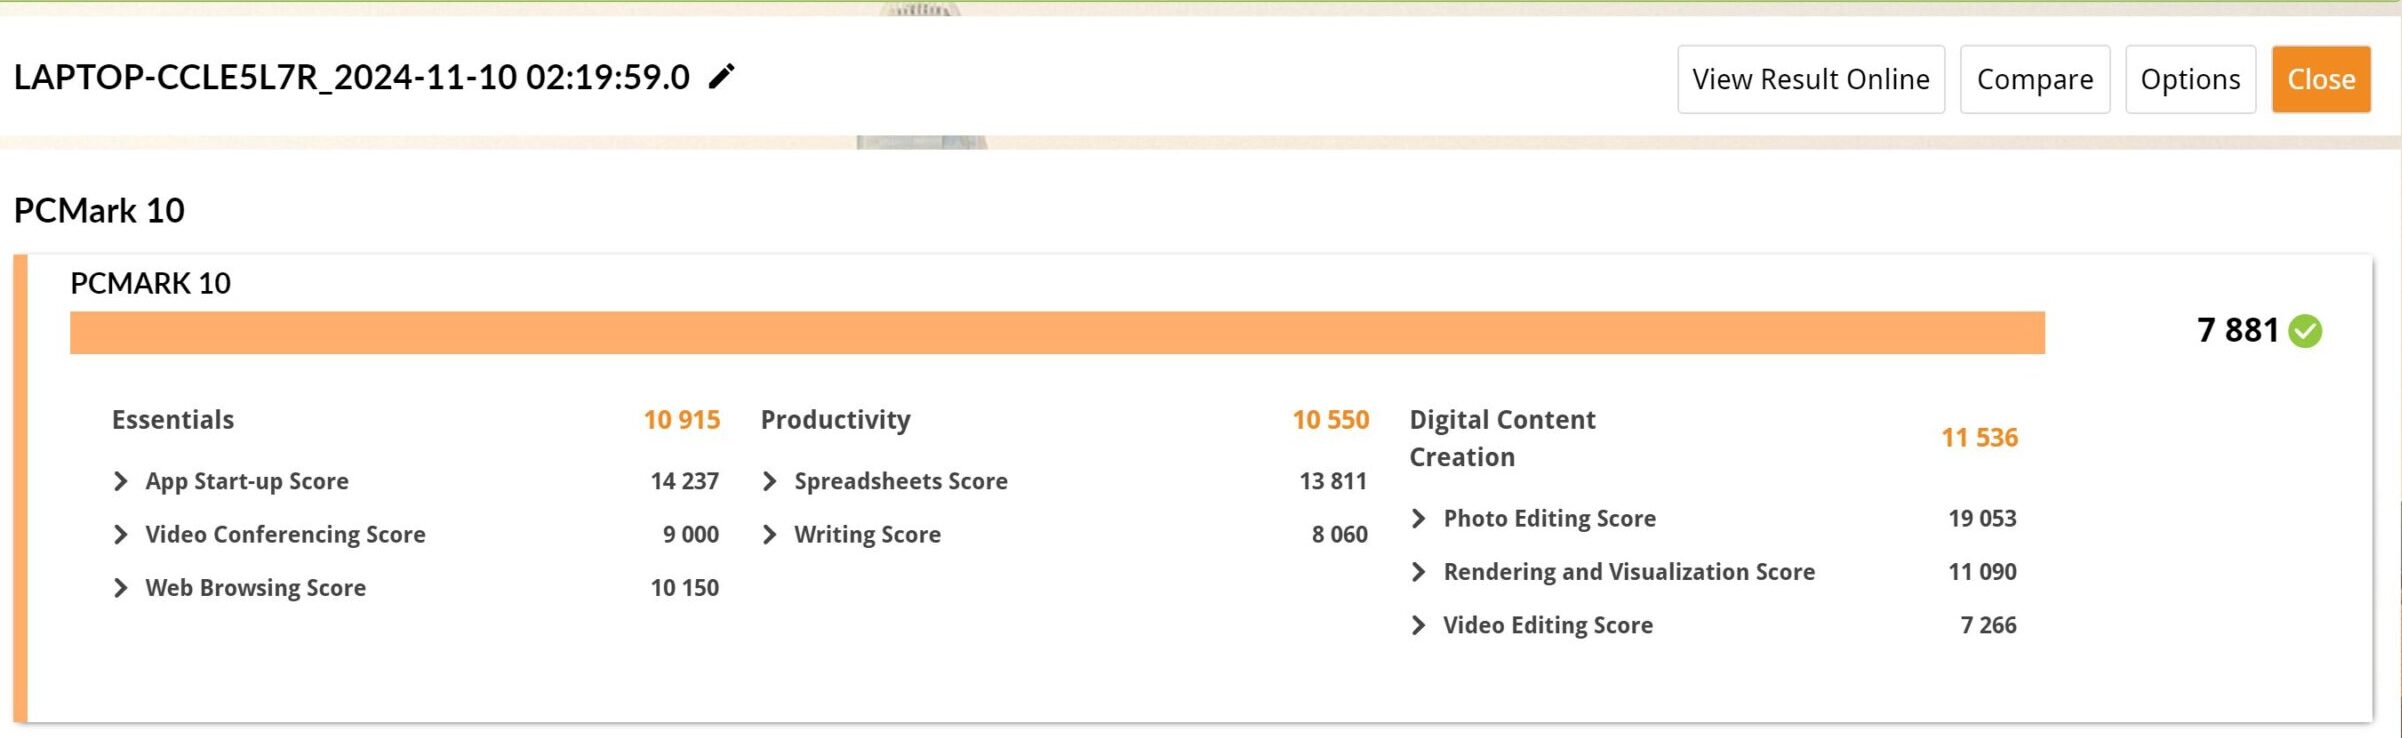This screenshot has width=2402, height=738.
Task: Click the result title LAPTOP-CCLE5L7R_2024-11-10
Action: 352,77
